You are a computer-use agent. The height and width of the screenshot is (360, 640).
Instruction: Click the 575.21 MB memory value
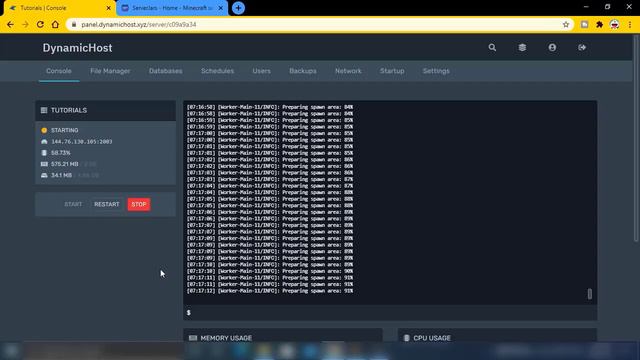[x=64, y=164]
